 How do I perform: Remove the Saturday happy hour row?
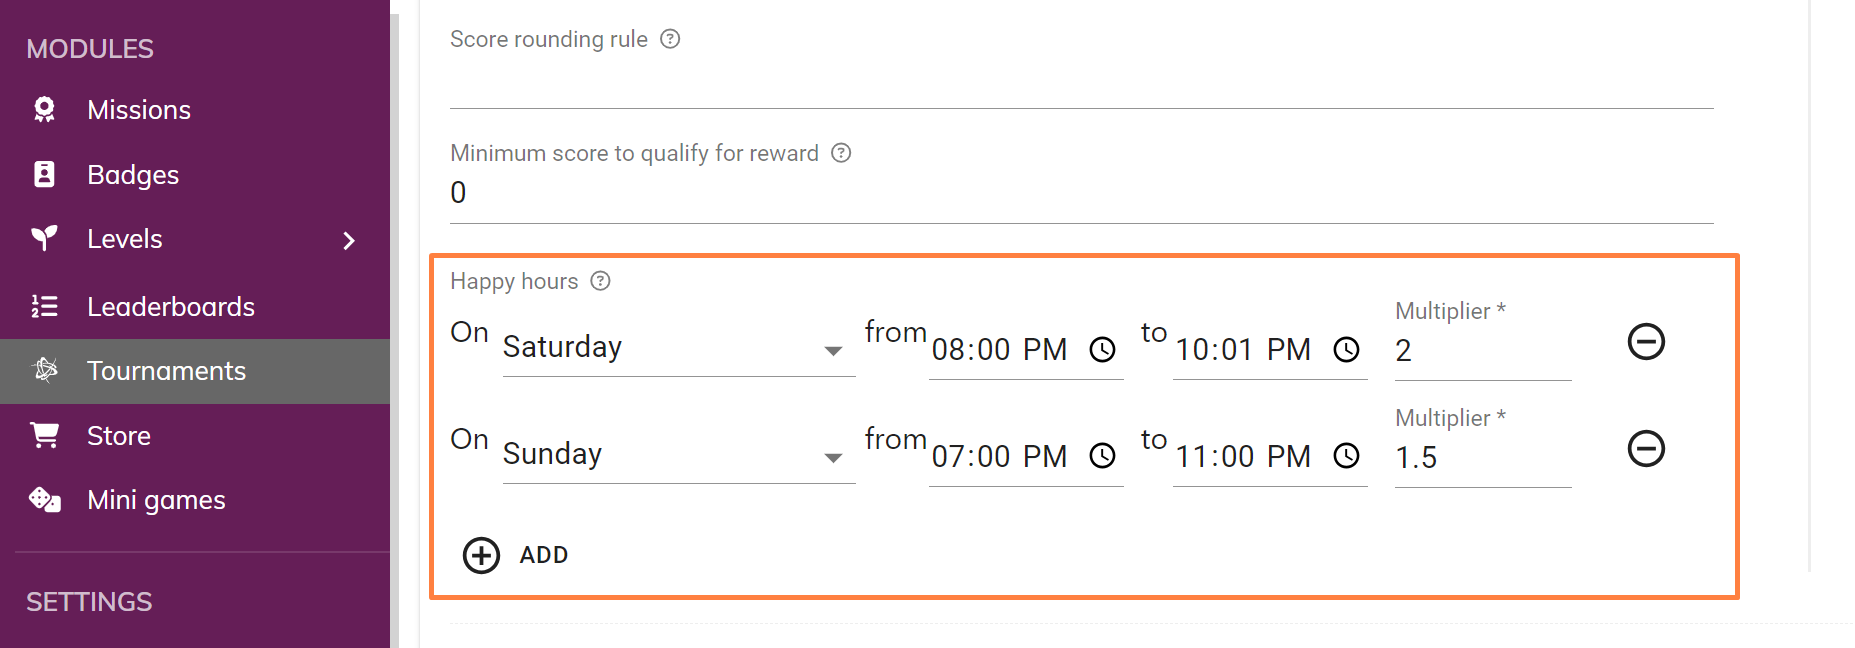pos(1645,342)
